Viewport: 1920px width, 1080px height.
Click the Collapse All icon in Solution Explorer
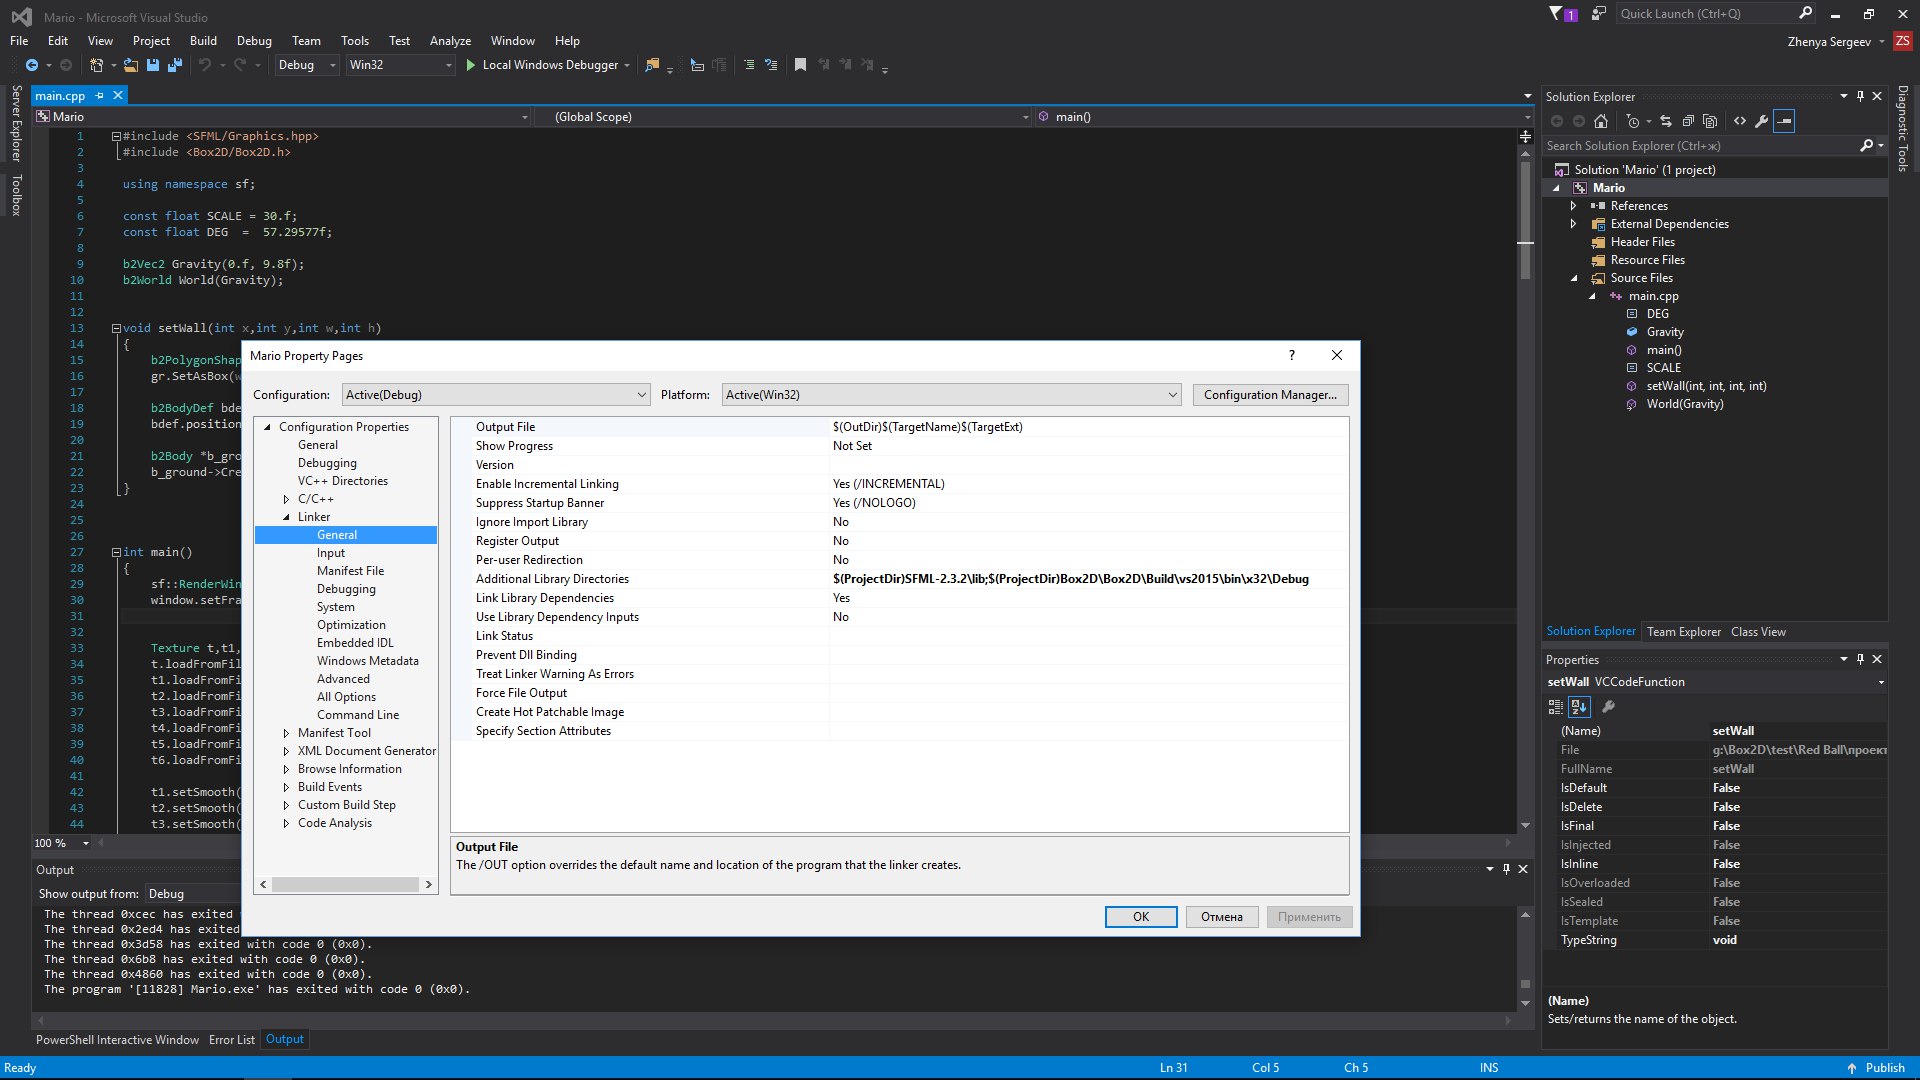click(1688, 121)
